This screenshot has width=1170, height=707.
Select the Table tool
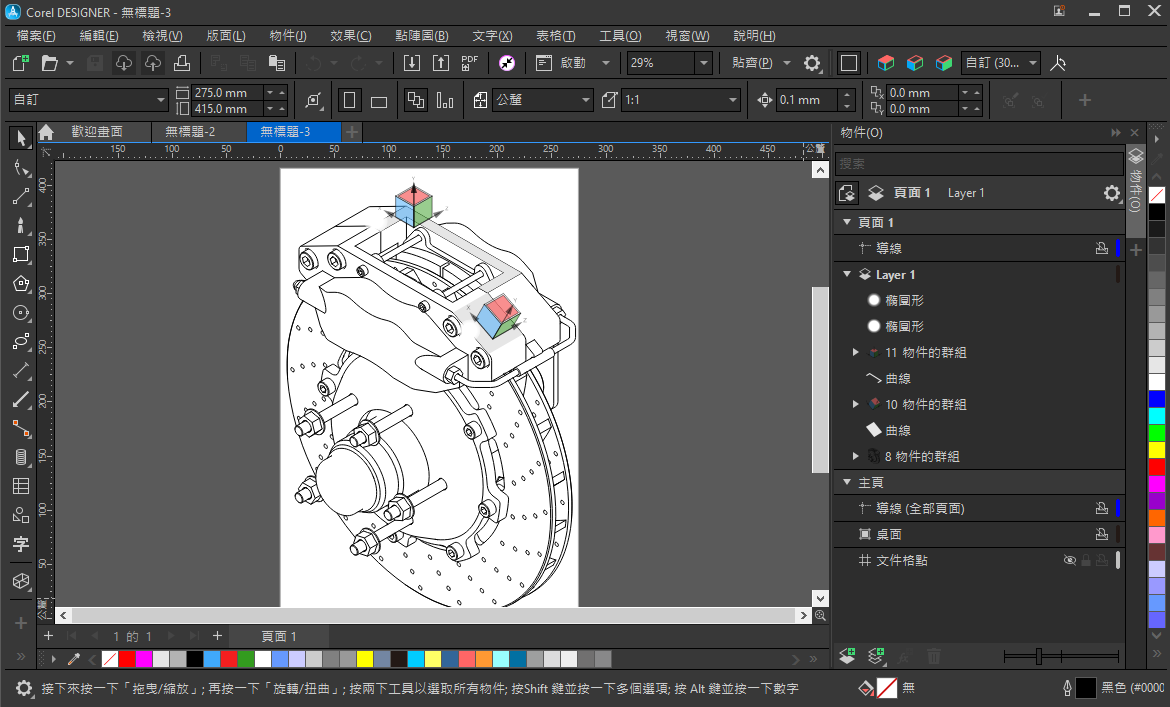21,486
